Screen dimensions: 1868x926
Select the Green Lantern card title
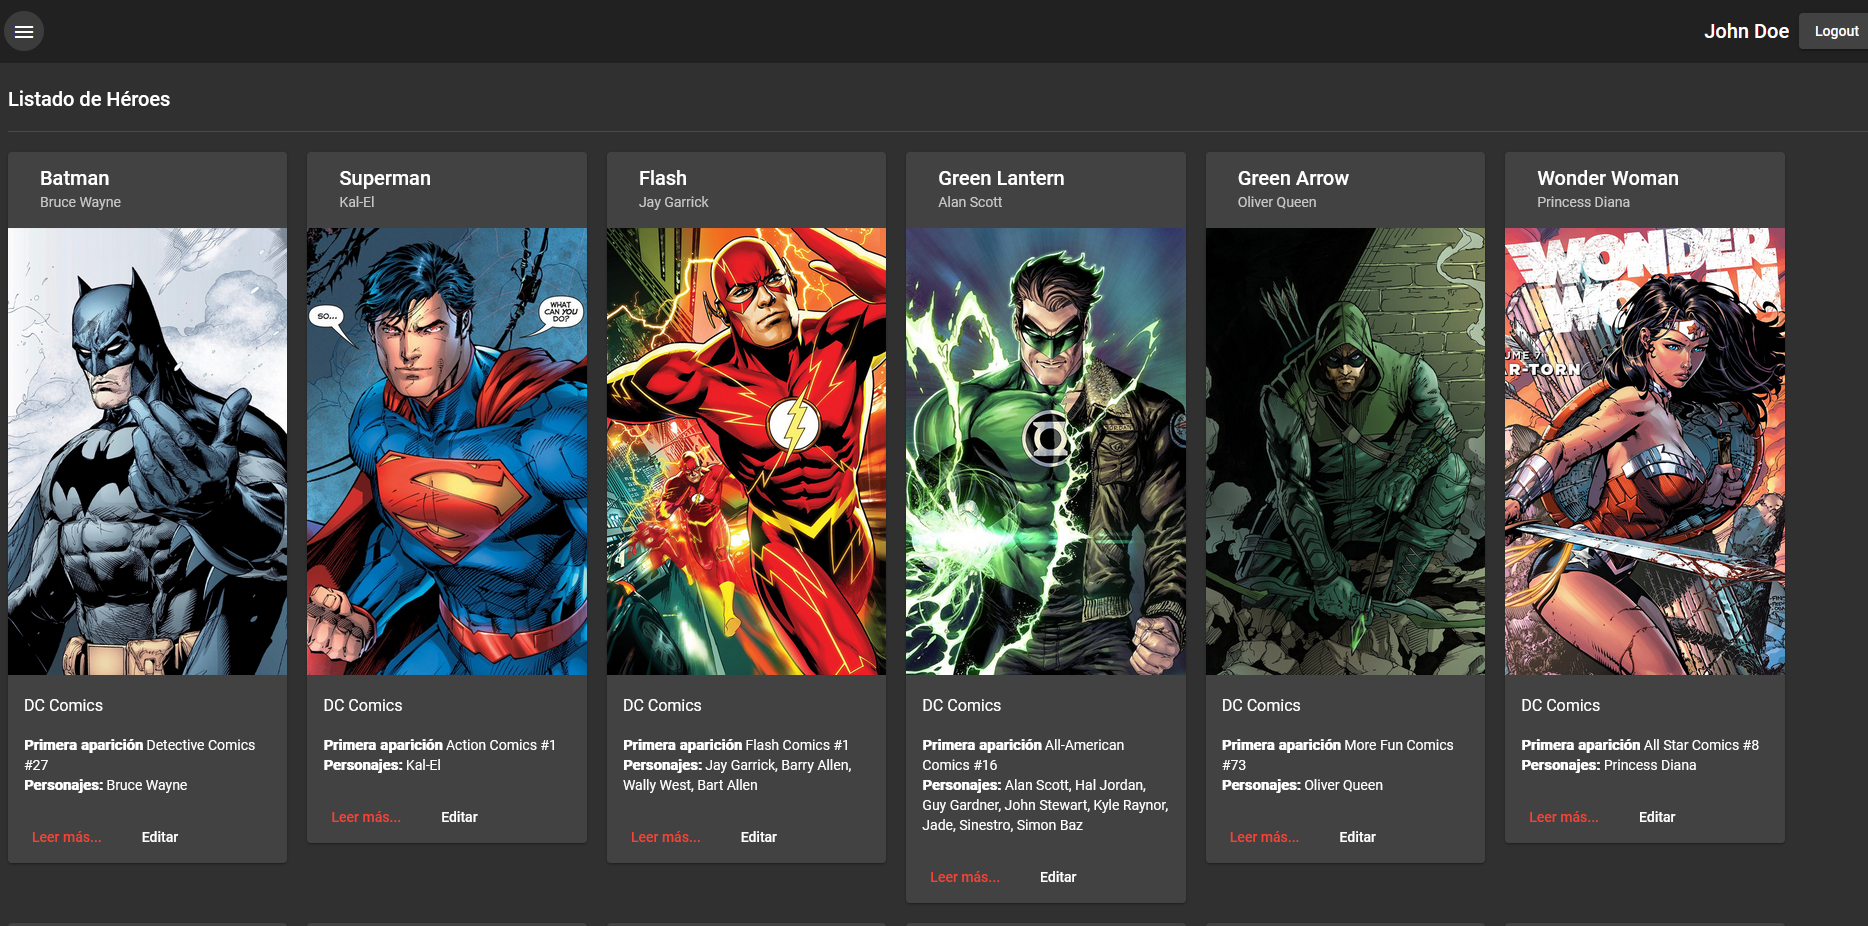[x=1001, y=178]
